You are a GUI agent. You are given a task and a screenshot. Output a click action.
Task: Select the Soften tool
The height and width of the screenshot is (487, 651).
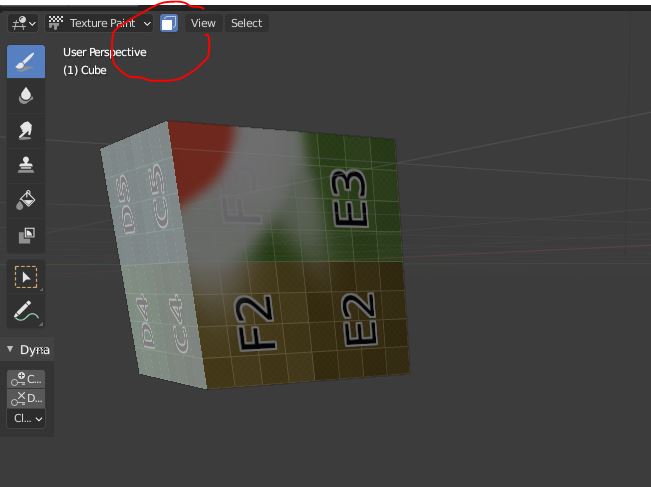click(x=26, y=96)
